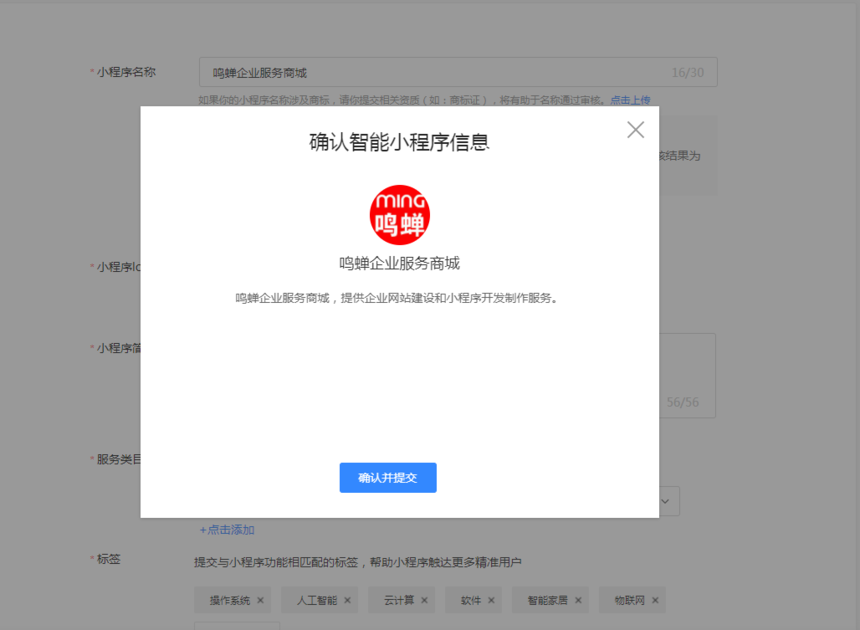This screenshot has width=860, height=630.
Task: Click the description text in the dialog
Action: click(396, 298)
